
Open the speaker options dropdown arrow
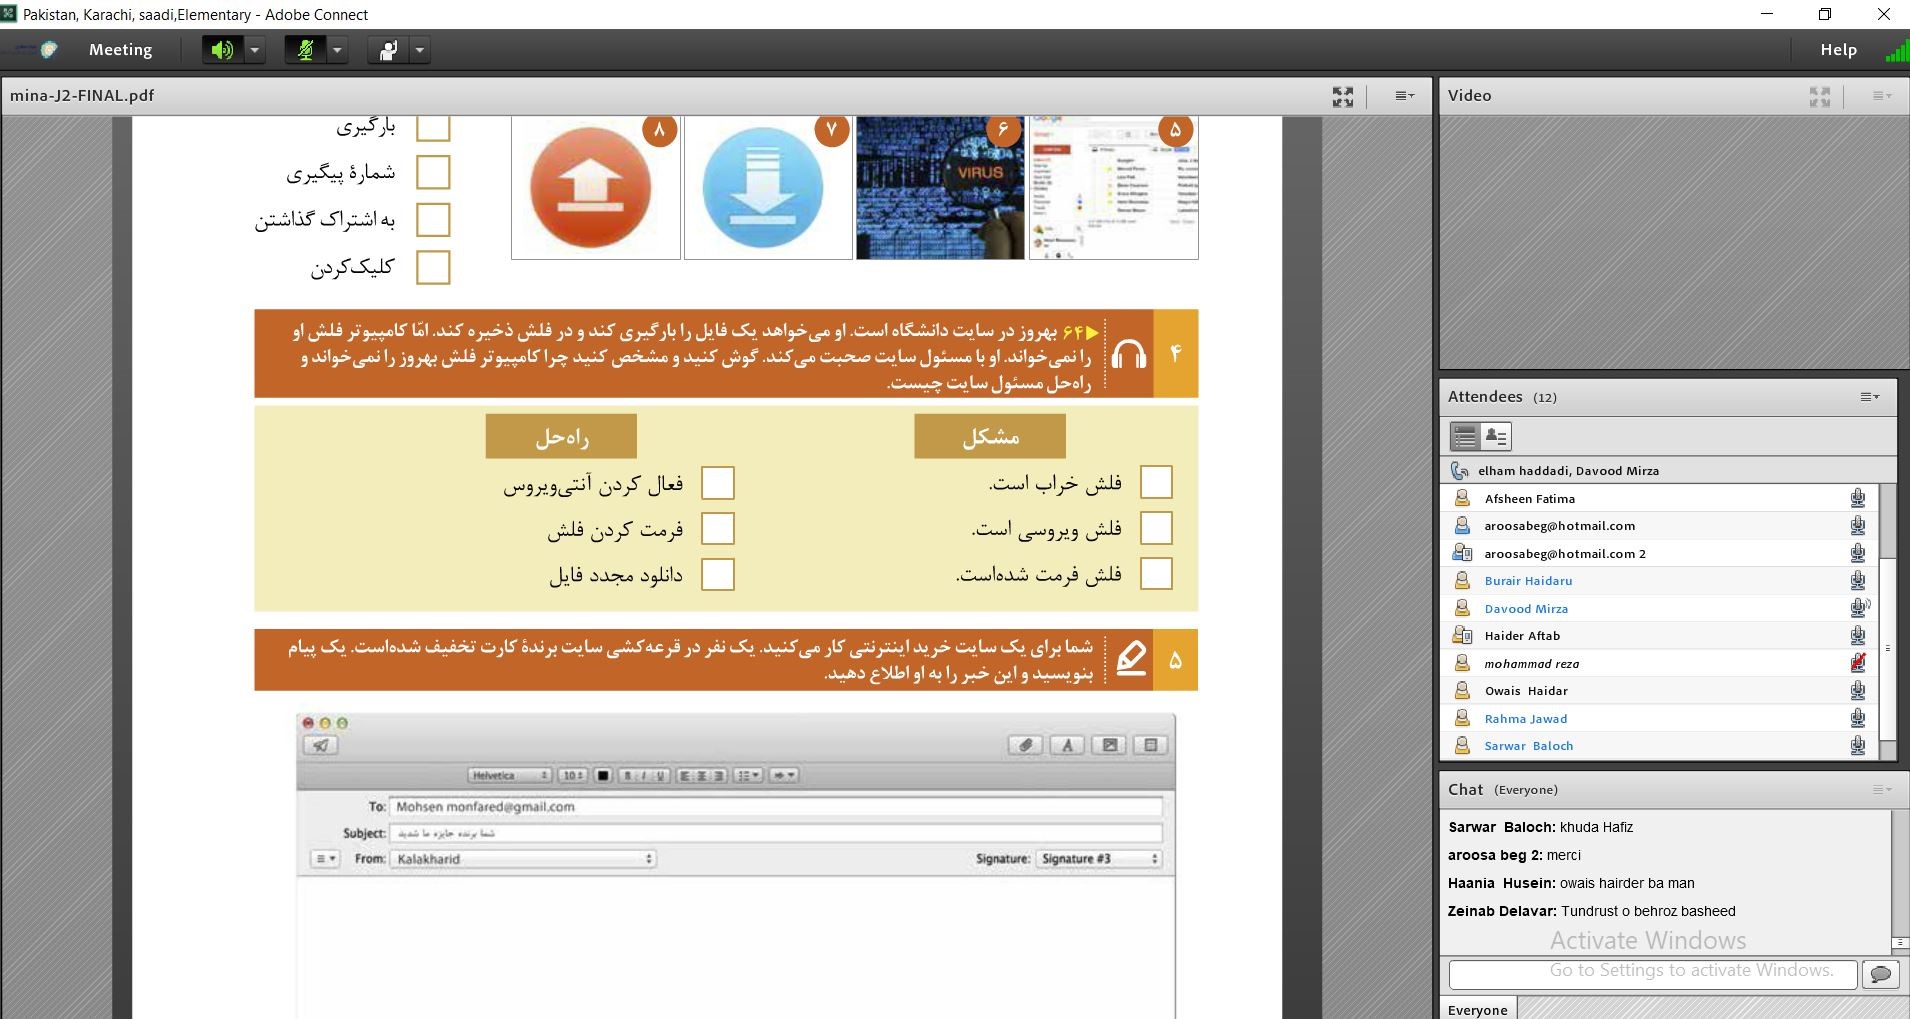tap(255, 50)
